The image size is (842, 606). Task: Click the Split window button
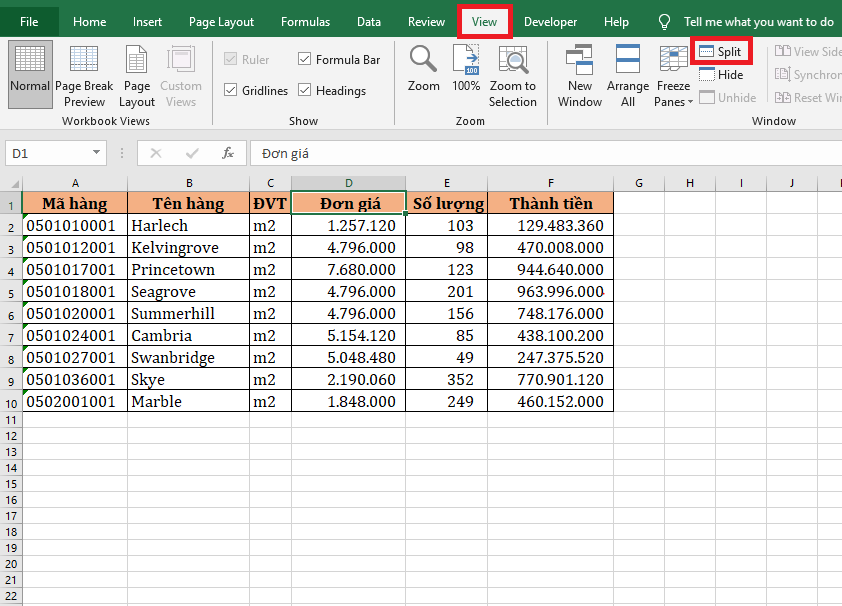coord(721,51)
